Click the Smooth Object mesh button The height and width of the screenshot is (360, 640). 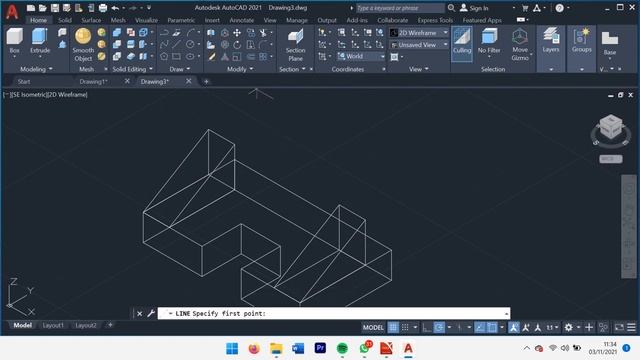(x=83, y=45)
